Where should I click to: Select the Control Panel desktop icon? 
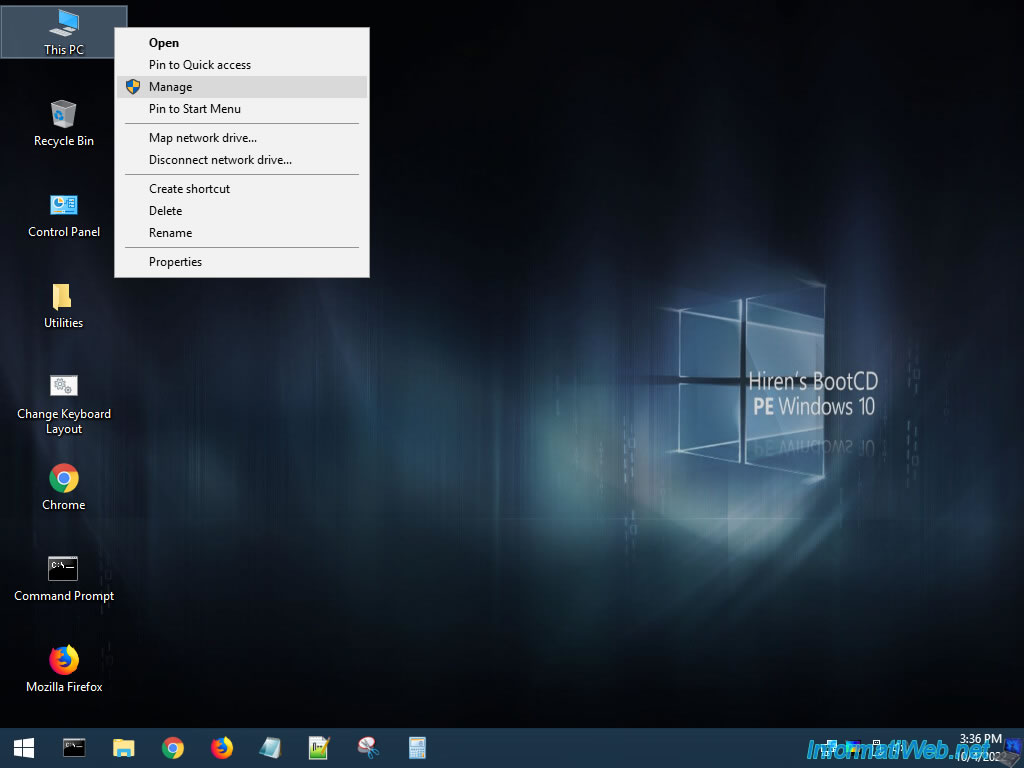[x=64, y=216]
